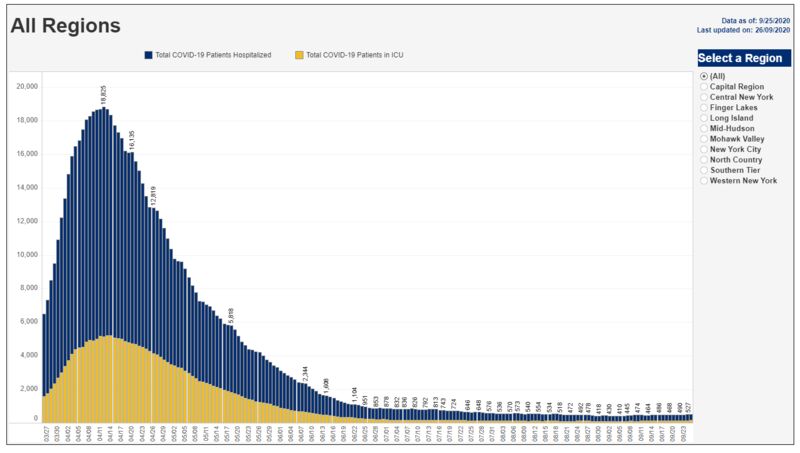Viewport: 800px width, 453px height.
Task: Click the yellow ICU legend swatch
Action: pyautogui.click(x=299, y=55)
